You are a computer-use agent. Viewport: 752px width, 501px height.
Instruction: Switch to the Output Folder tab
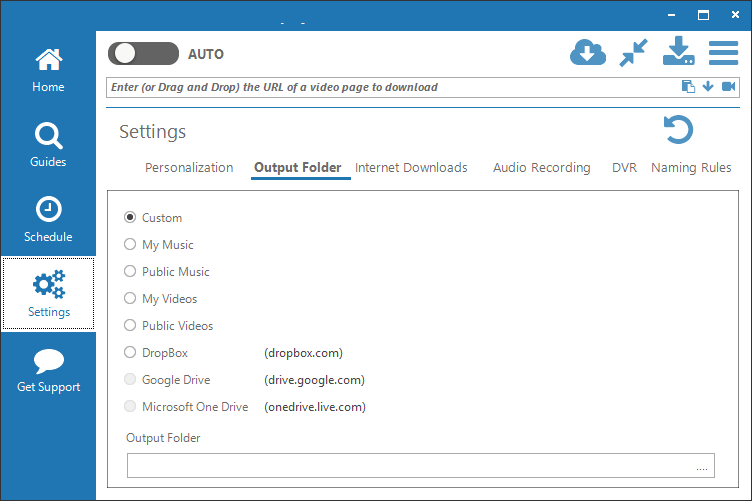pos(298,167)
